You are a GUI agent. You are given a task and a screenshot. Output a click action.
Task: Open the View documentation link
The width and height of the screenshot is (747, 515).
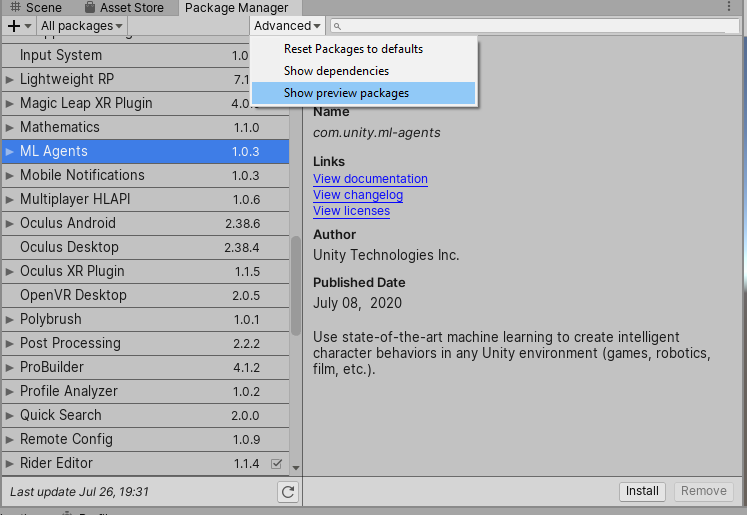click(x=370, y=179)
